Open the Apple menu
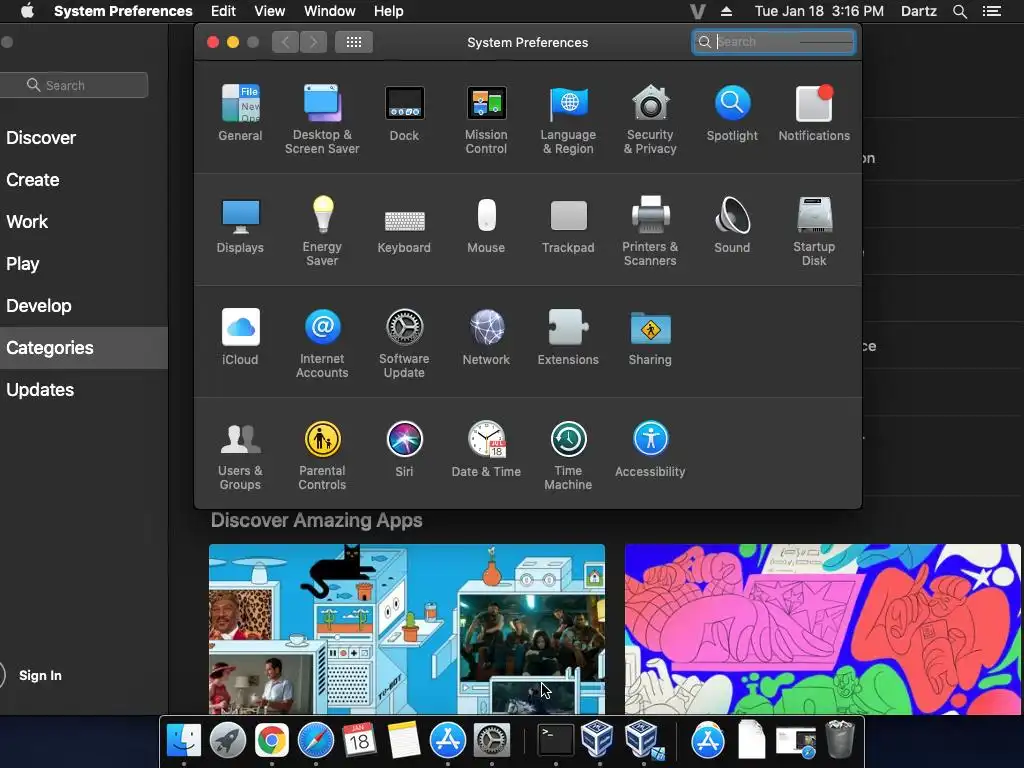 27,11
